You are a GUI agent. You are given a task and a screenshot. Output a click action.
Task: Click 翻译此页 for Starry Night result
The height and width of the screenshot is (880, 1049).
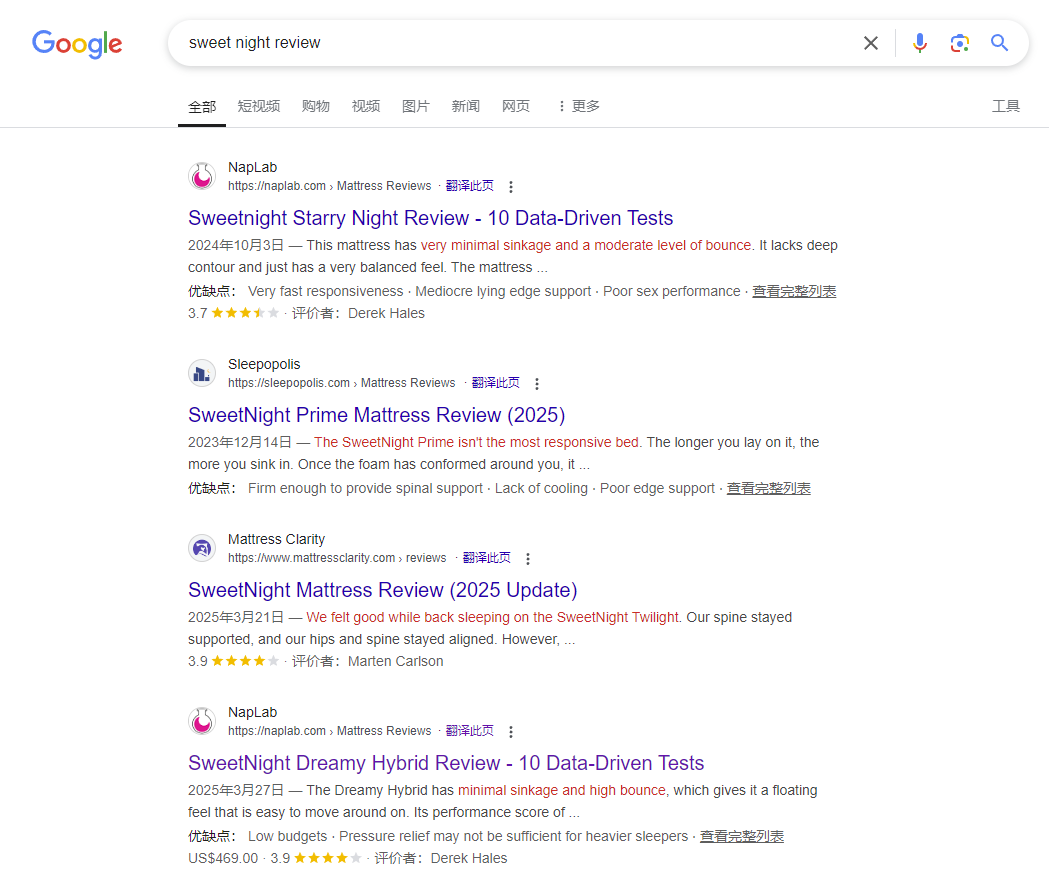pyautogui.click(x=470, y=186)
